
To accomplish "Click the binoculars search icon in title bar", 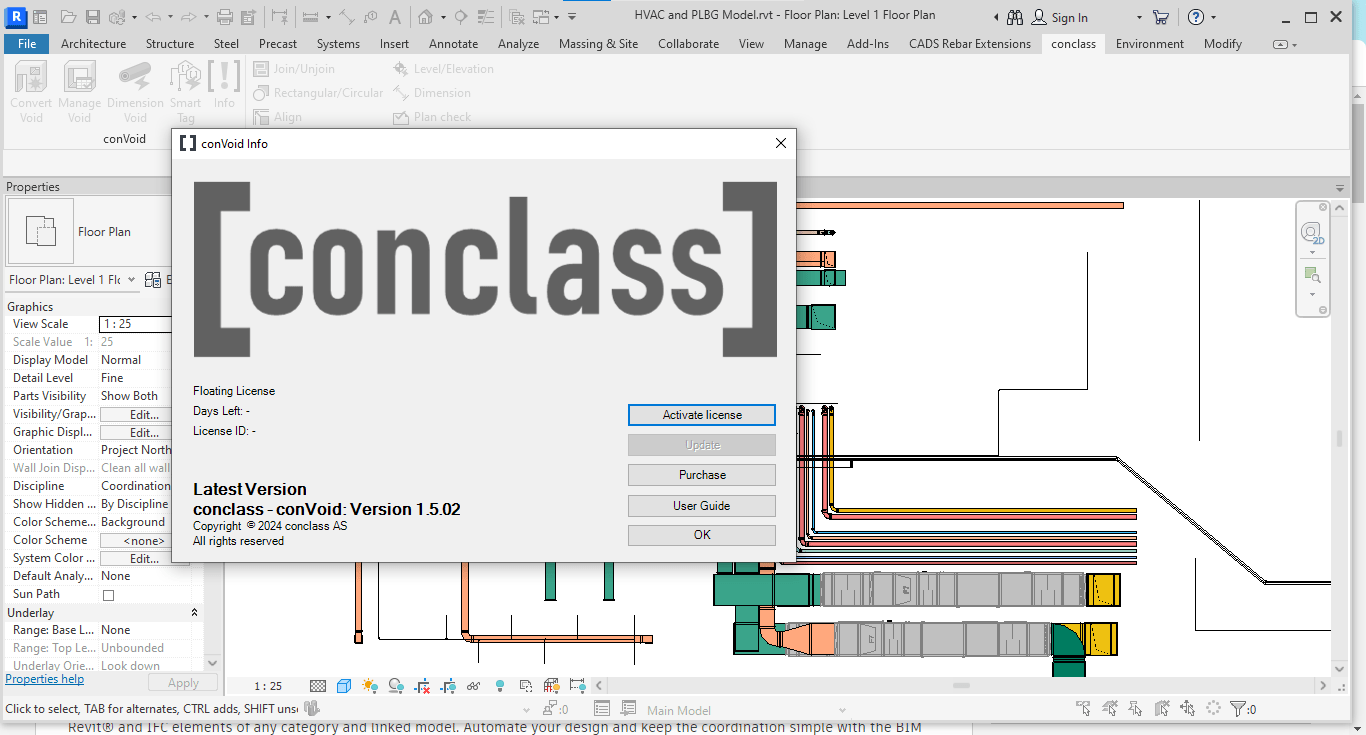I will (x=1015, y=17).
